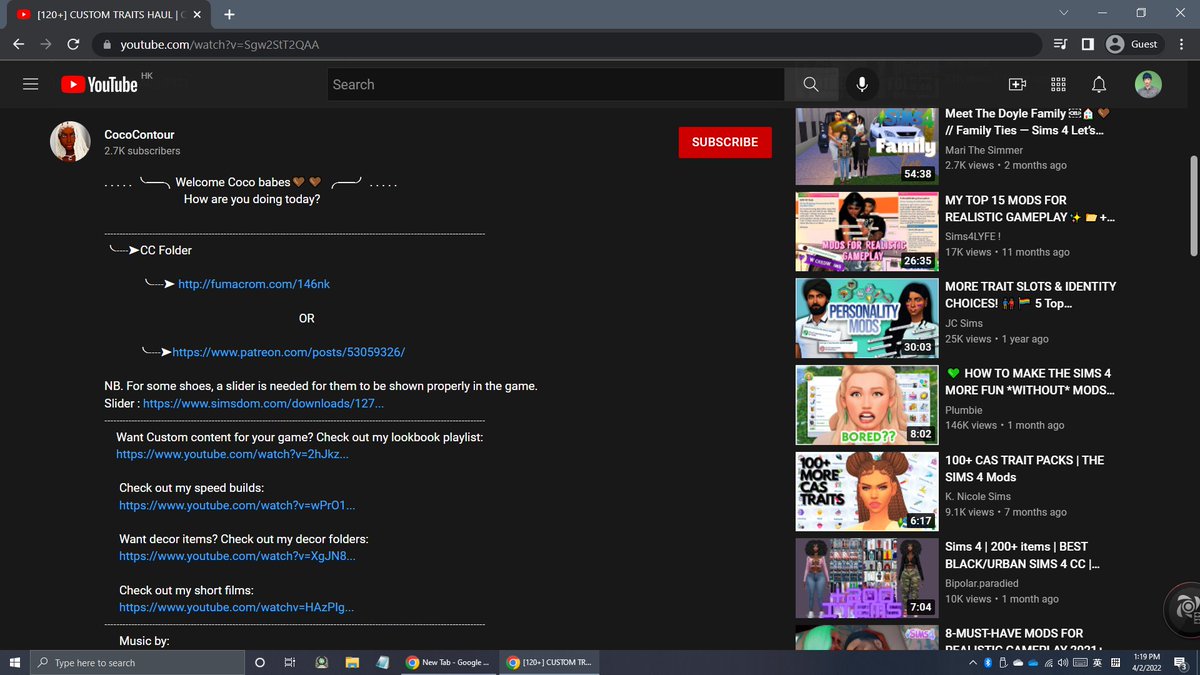This screenshot has height=675, width=1200.
Task: Open Meet The Doyle Family video thumbnail
Action: point(866,145)
